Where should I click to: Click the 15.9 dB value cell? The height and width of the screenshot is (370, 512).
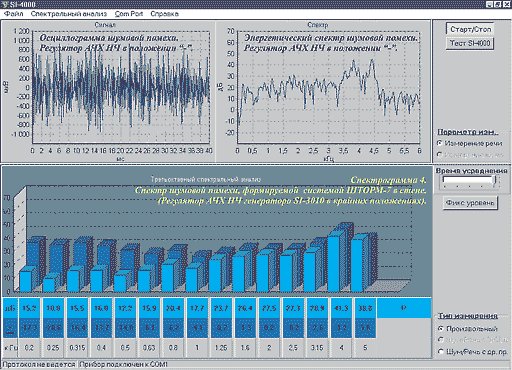149,308
